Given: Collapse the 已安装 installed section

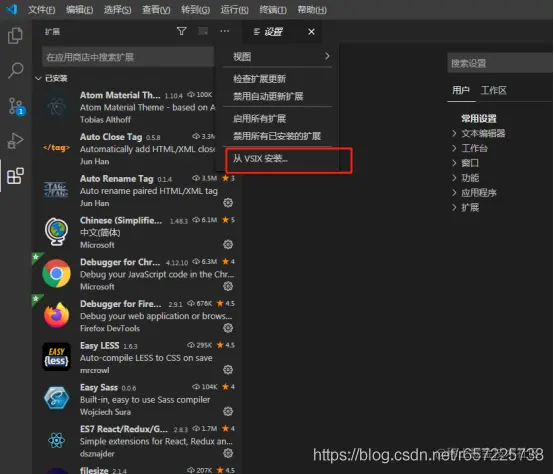Looking at the screenshot, I should pos(38,78).
